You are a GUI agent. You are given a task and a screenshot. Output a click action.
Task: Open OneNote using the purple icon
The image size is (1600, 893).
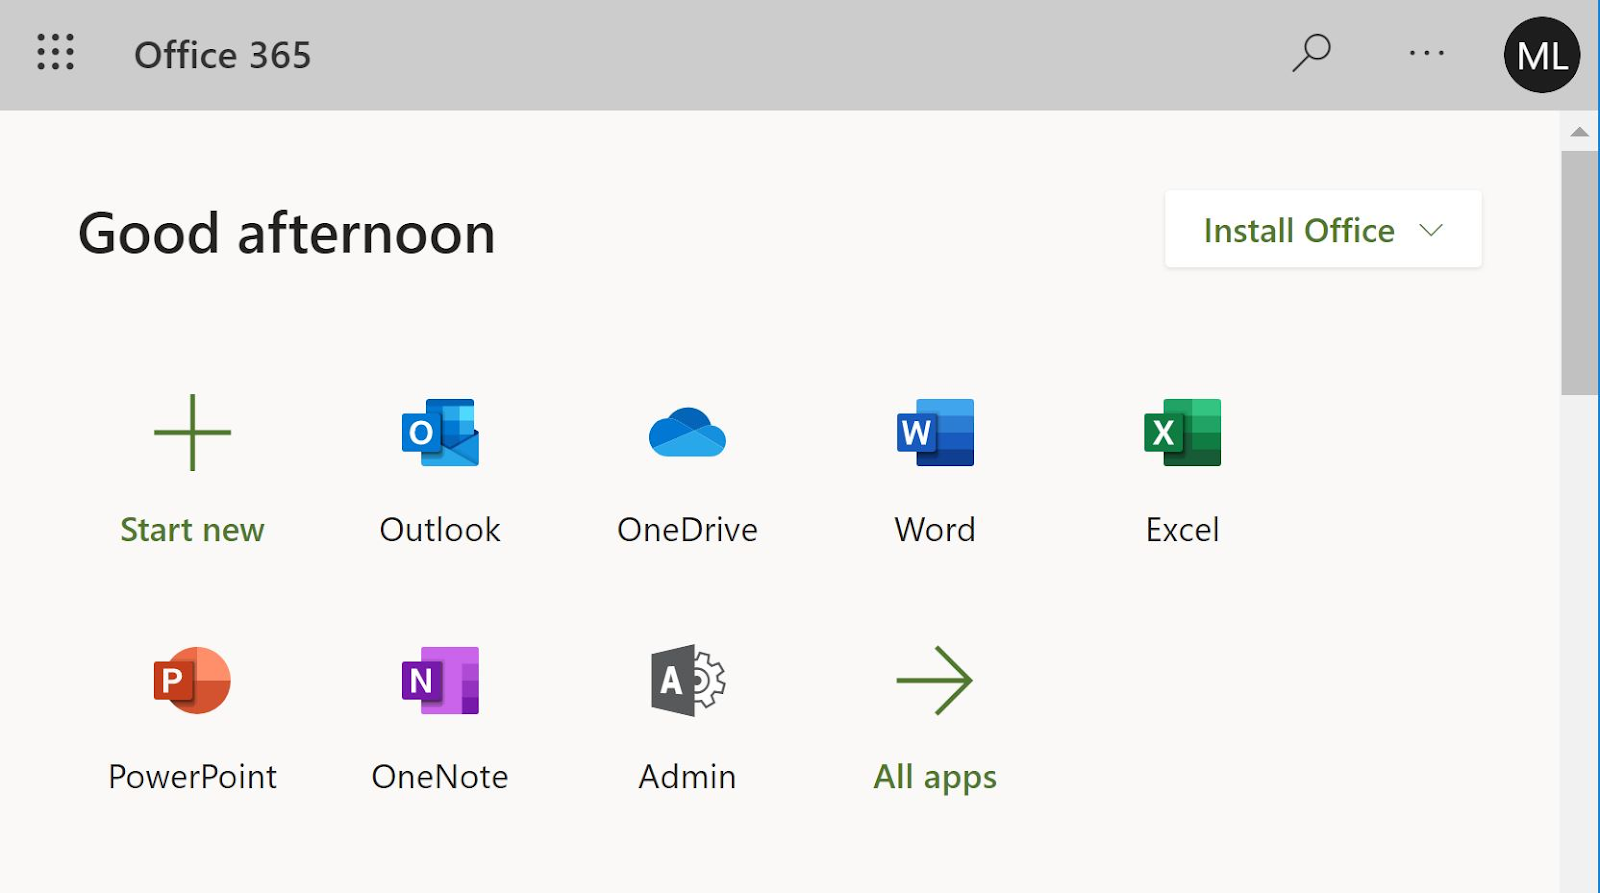440,680
